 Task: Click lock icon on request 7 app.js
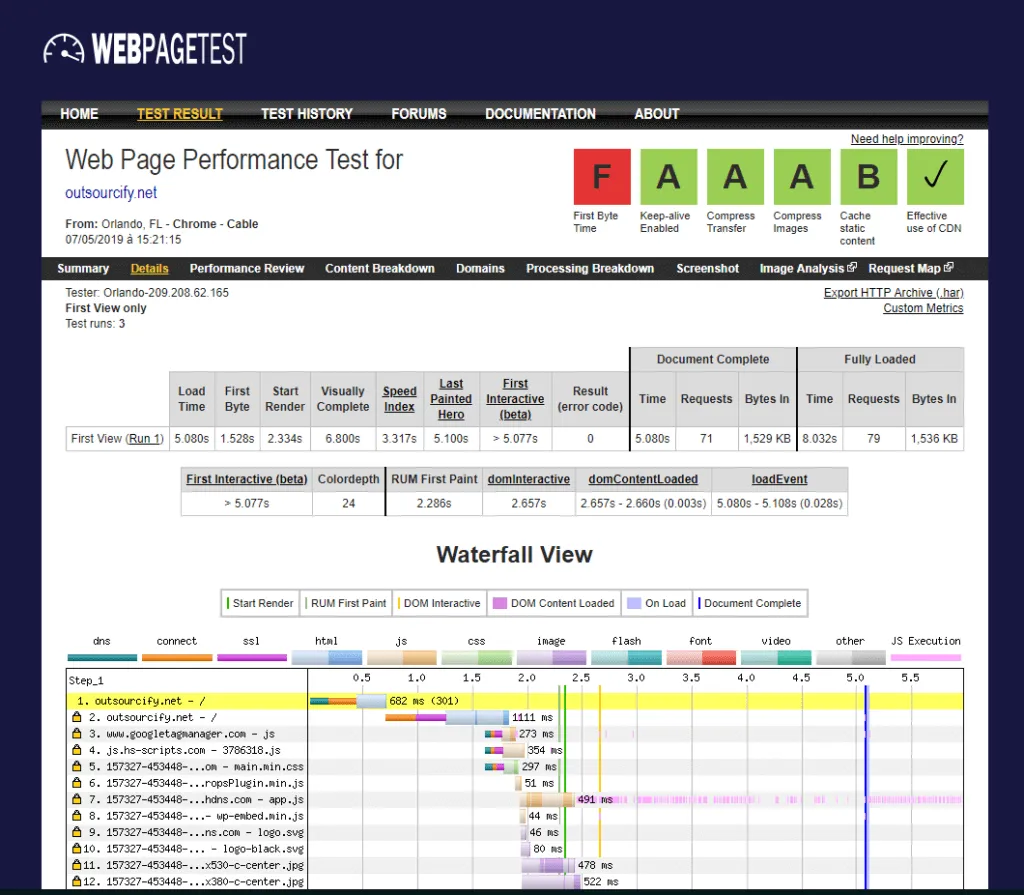tap(76, 798)
